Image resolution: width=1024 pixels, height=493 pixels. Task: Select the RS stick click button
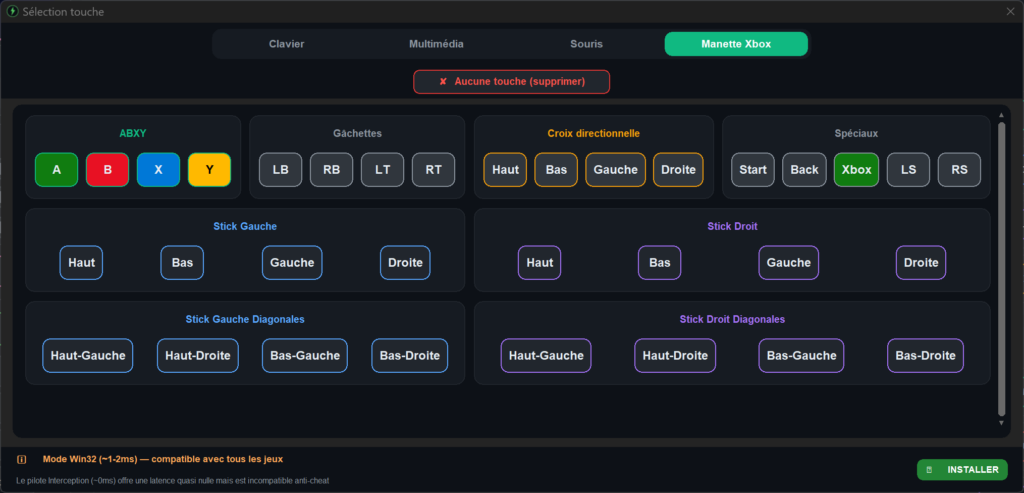pos(959,170)
